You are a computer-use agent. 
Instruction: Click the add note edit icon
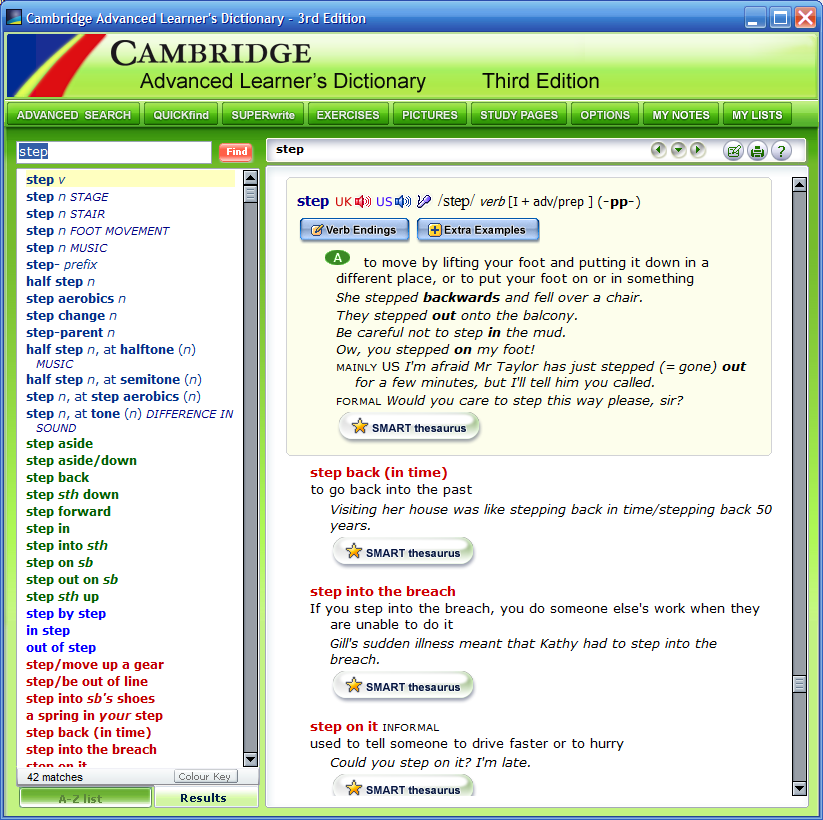733,151
